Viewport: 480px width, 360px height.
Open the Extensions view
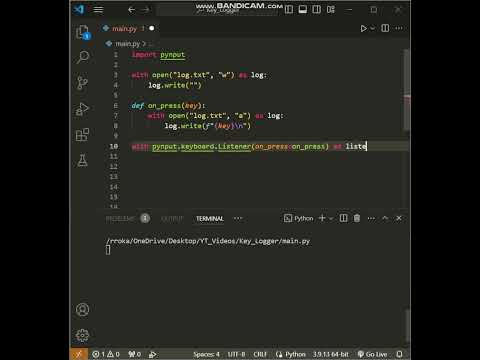point(82,135)
